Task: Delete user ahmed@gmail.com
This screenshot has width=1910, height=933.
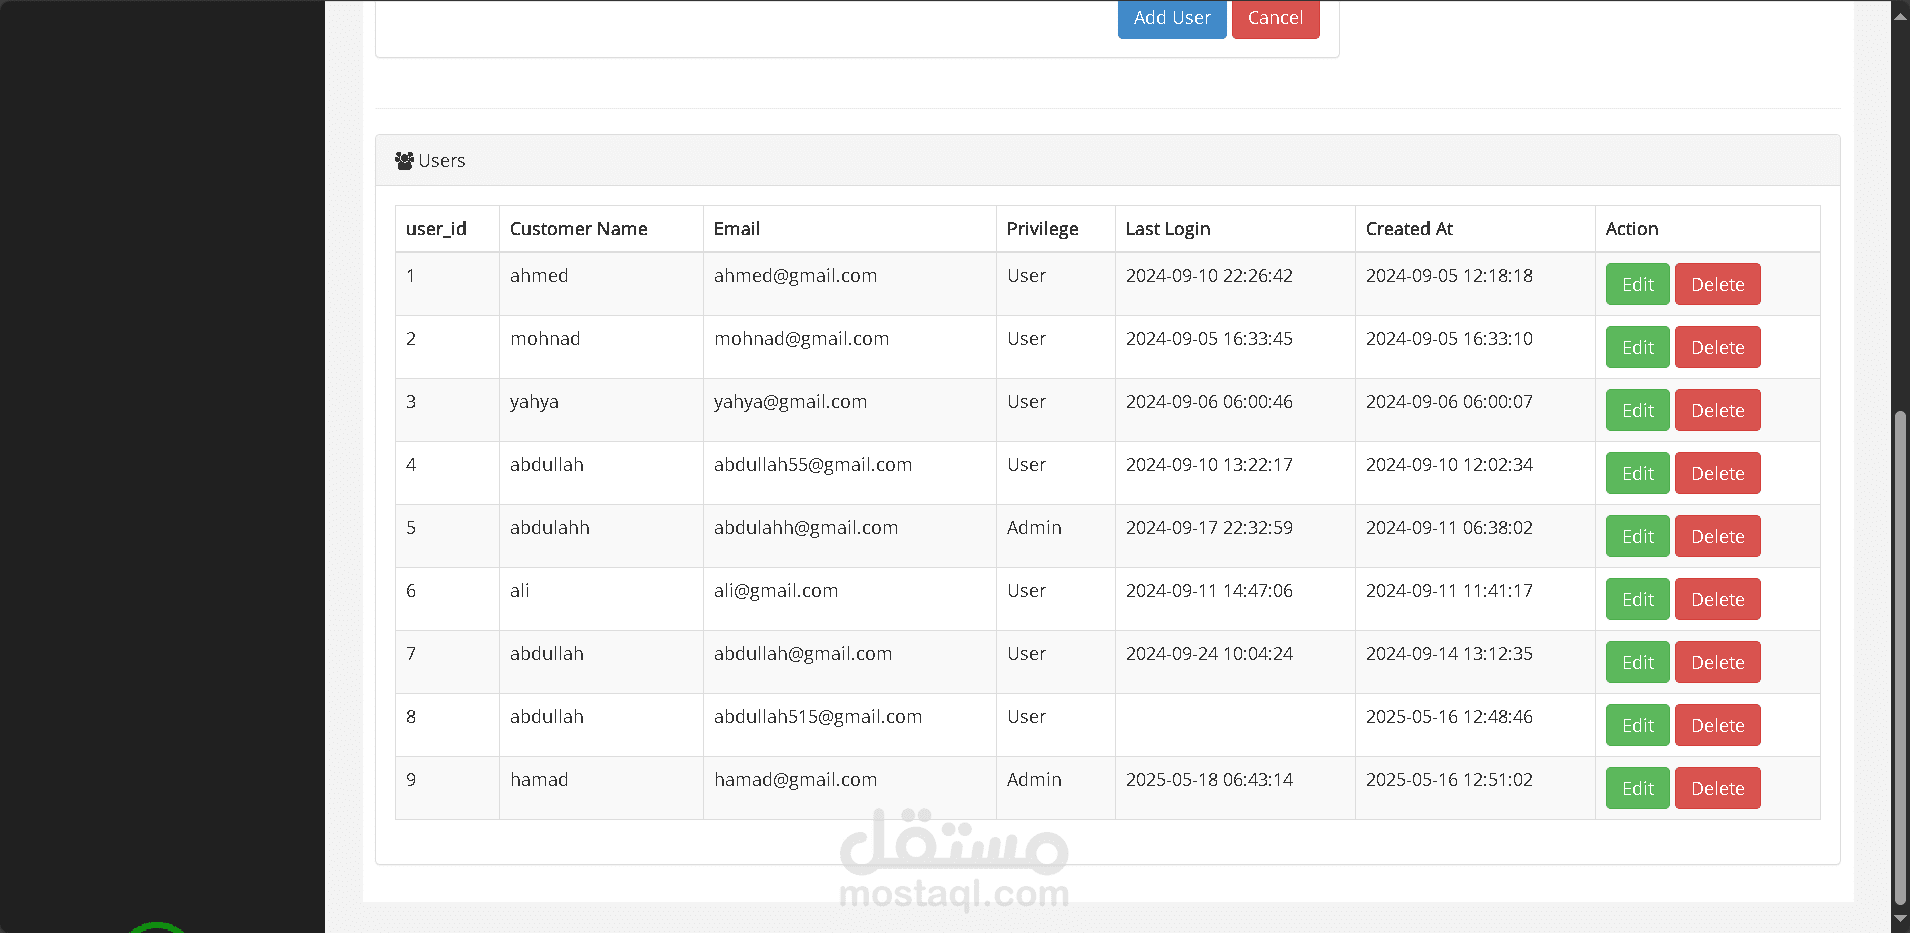Action: 1717,284
